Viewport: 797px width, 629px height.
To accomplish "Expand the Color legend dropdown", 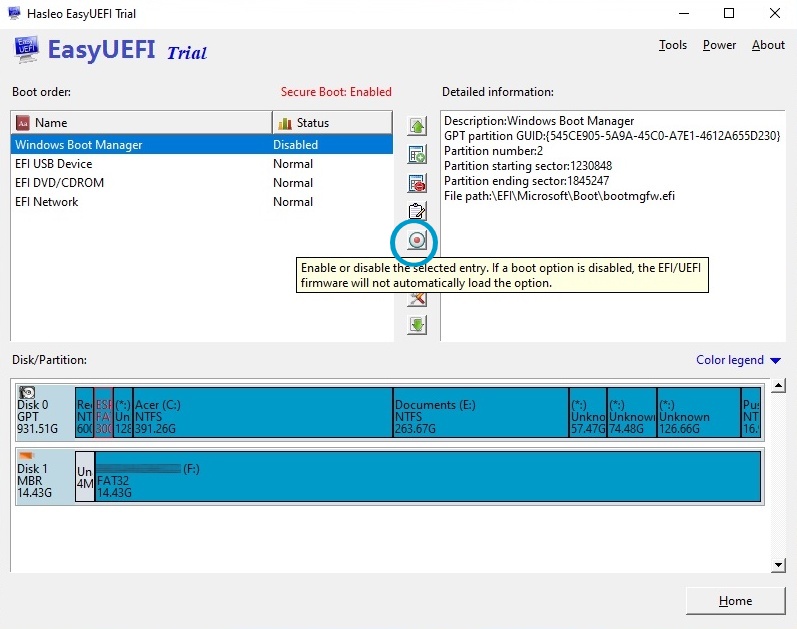I will [x=738, y=360].
